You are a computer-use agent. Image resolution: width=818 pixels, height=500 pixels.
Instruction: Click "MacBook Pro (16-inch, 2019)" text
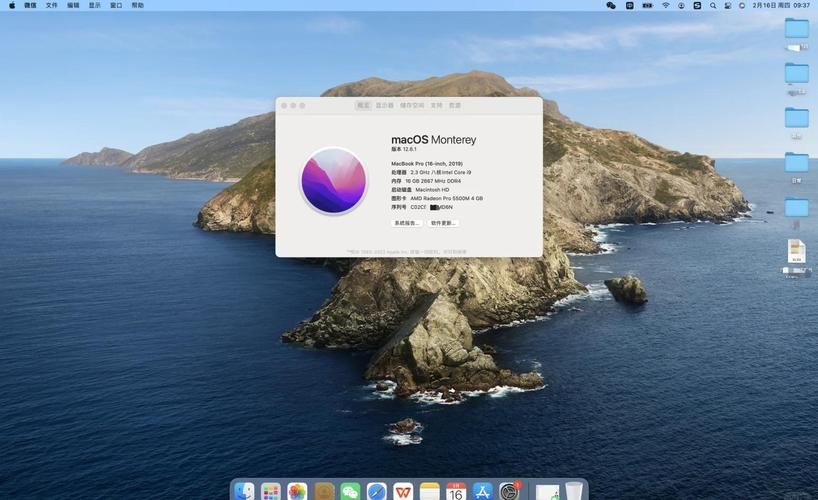(x=427, y=163)
